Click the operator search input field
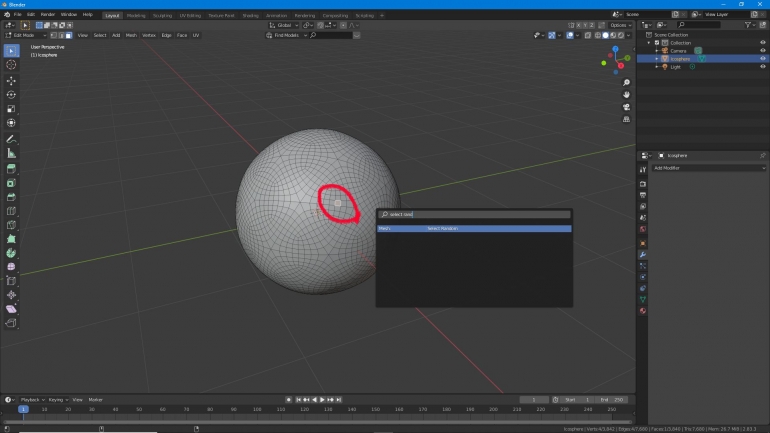Screen dimensions: 770x433 click(474, 215)
